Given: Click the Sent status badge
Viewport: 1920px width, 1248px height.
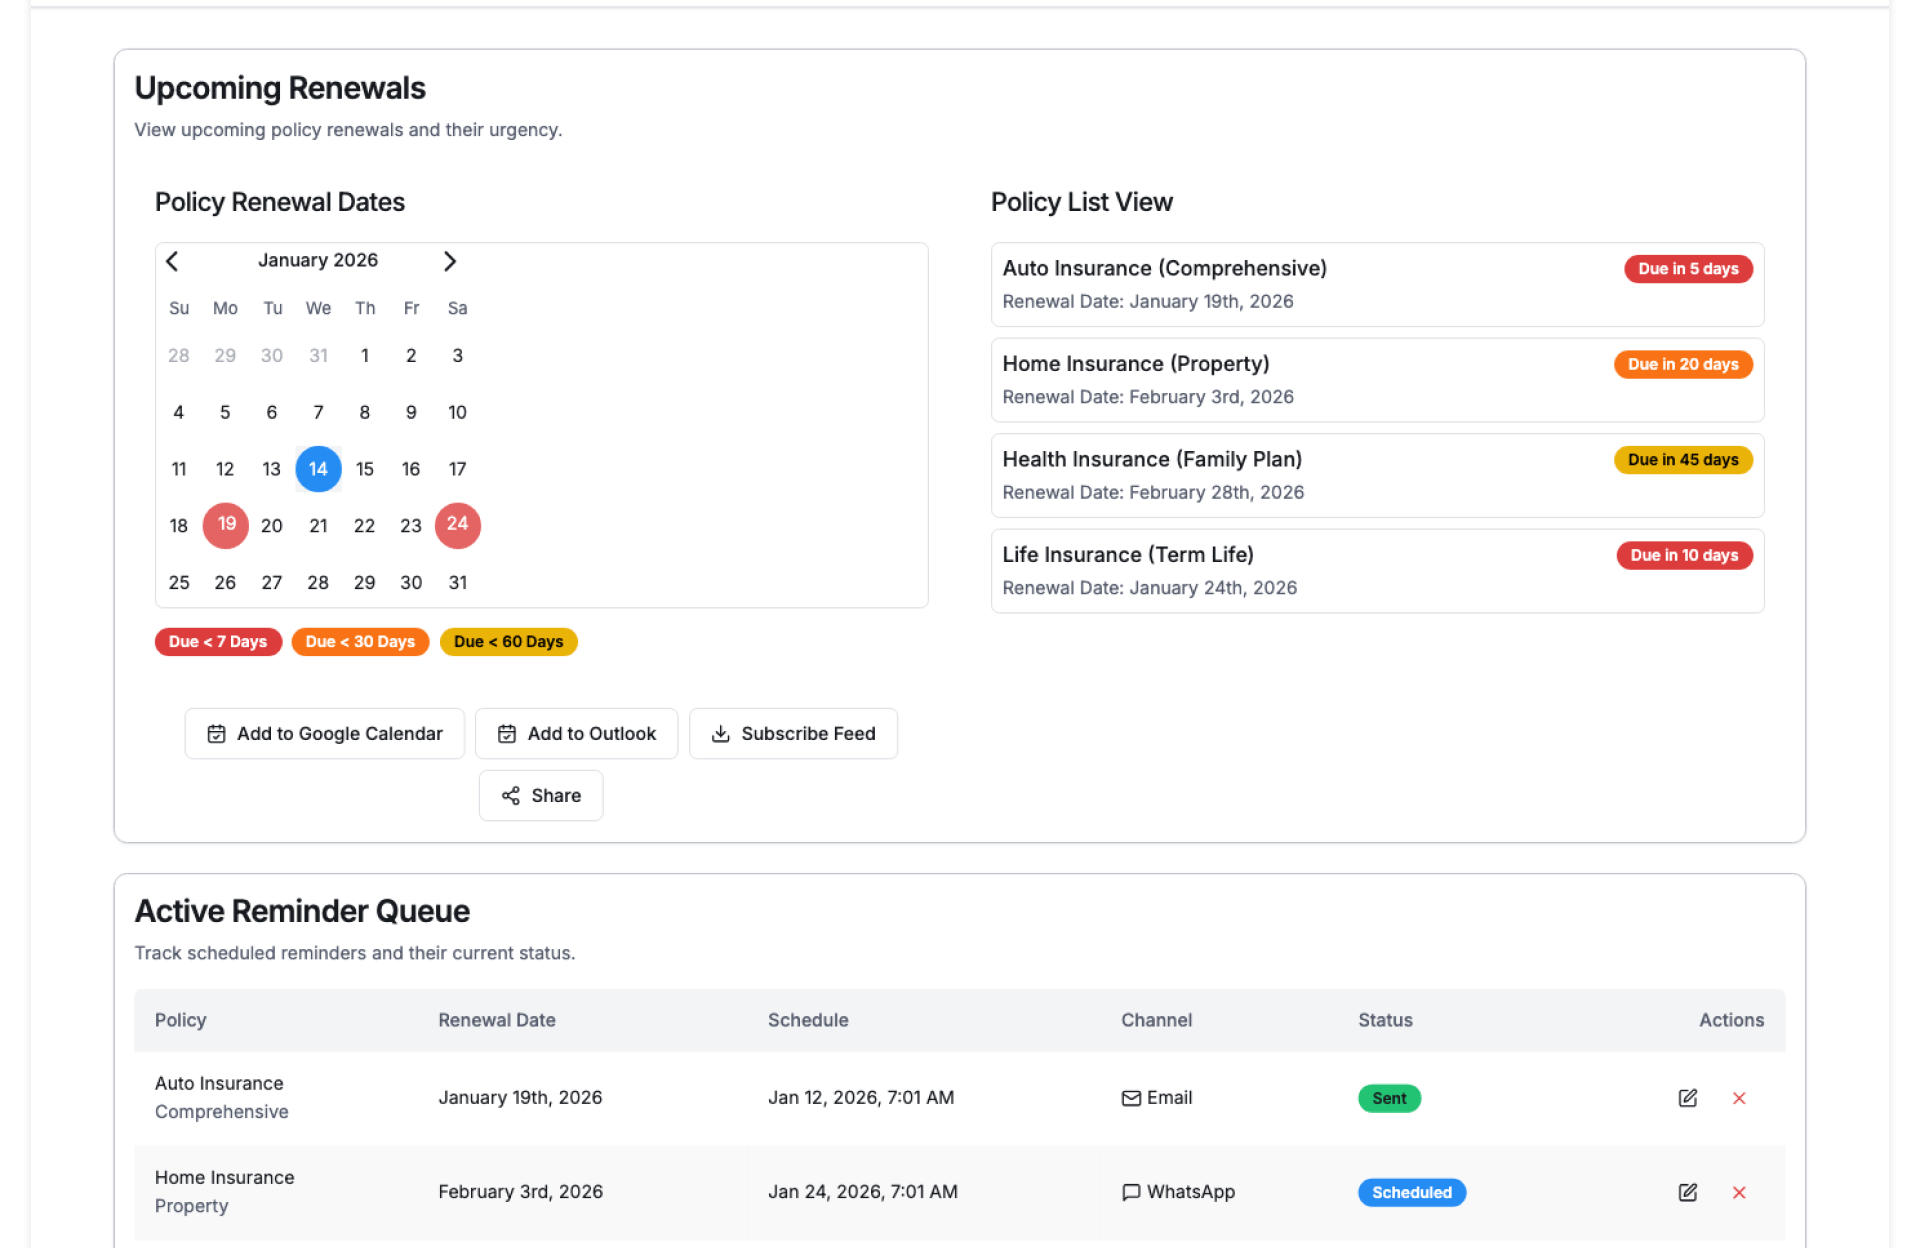Looking at the screenshot, I should tap(1388, 1098).
